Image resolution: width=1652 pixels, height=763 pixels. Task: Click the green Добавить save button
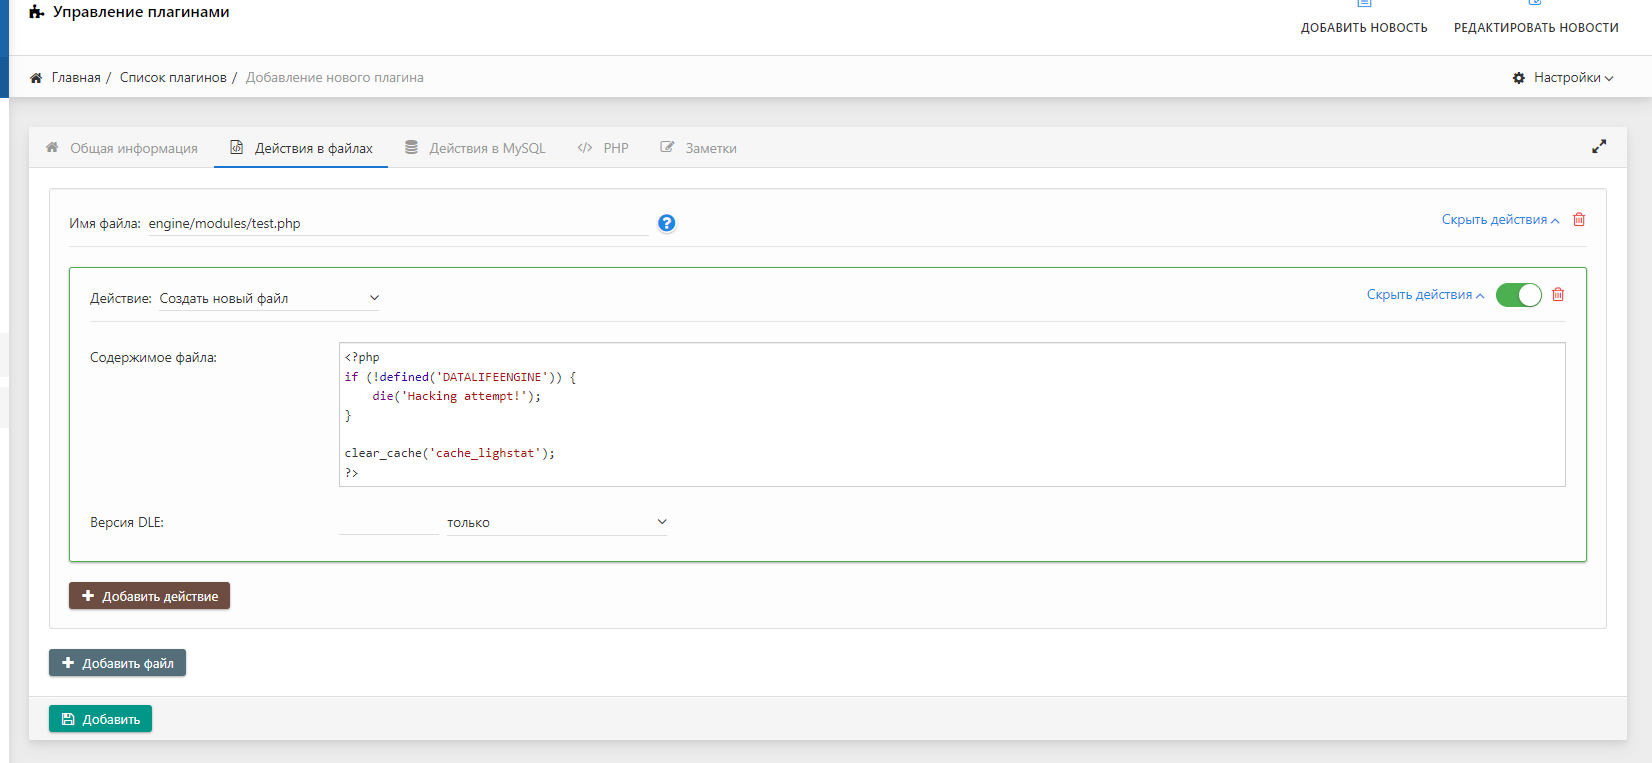pos(100,719)
